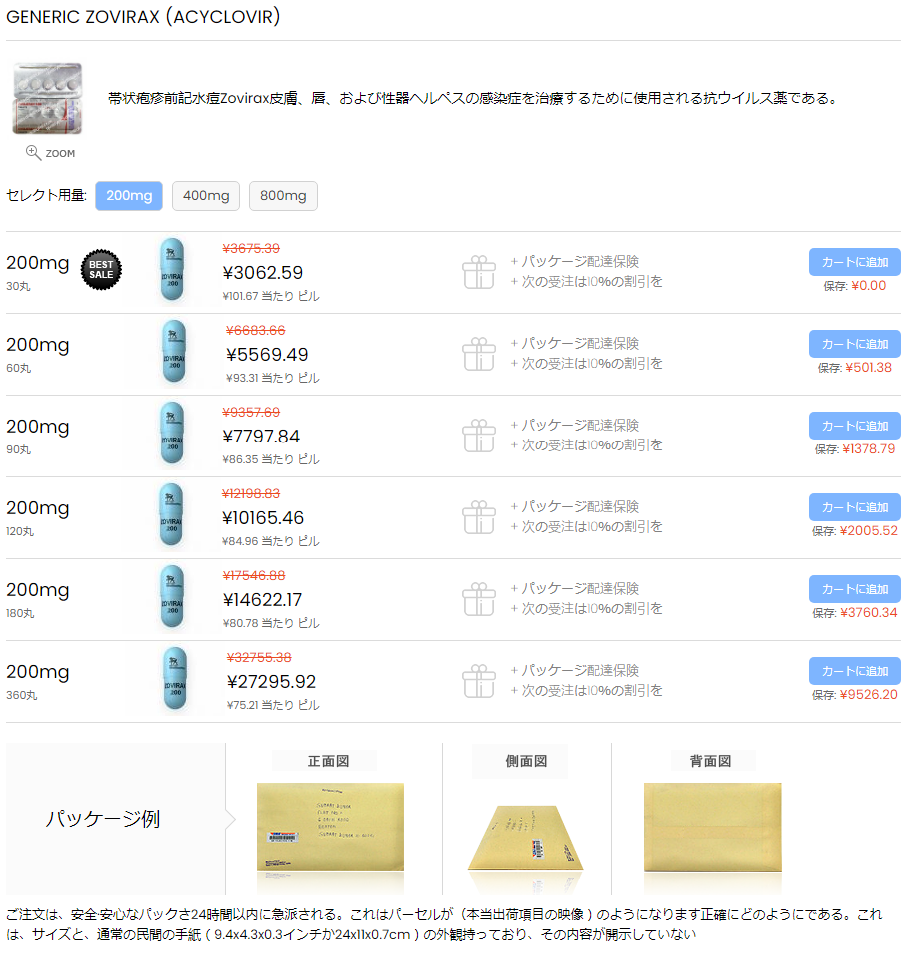Screen dimensions: 907x958
Task: Switch to the 400mg dosage tab
Action: coord(206,196)
